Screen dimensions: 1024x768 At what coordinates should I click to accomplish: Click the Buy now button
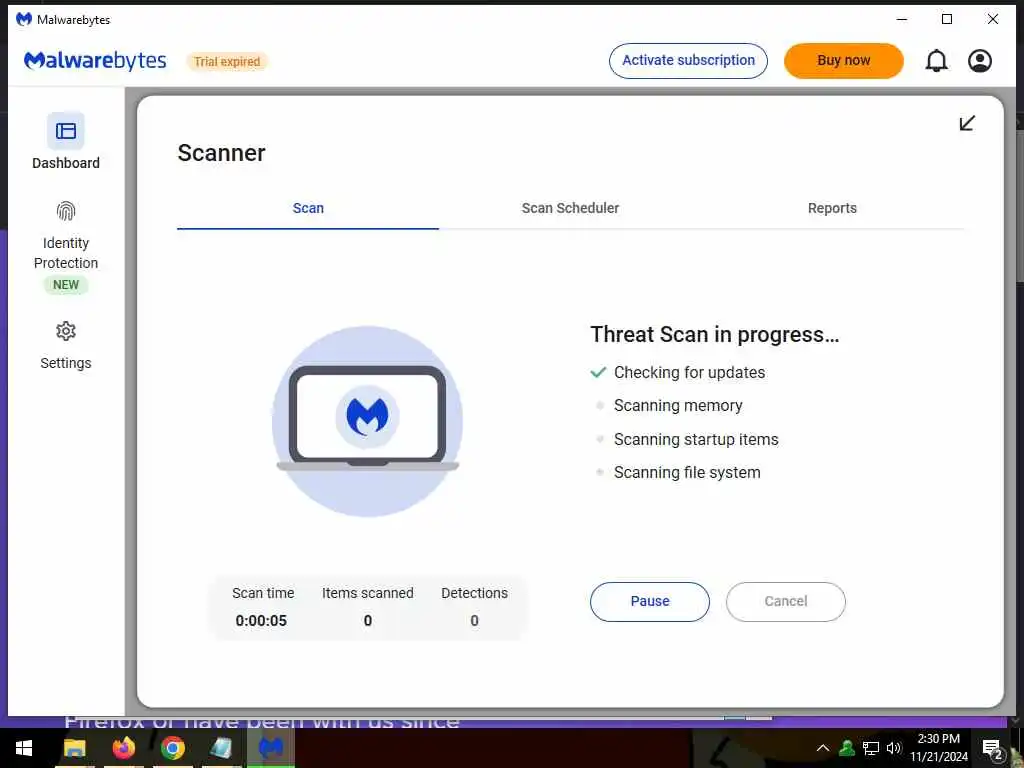[x=844, y=61]
